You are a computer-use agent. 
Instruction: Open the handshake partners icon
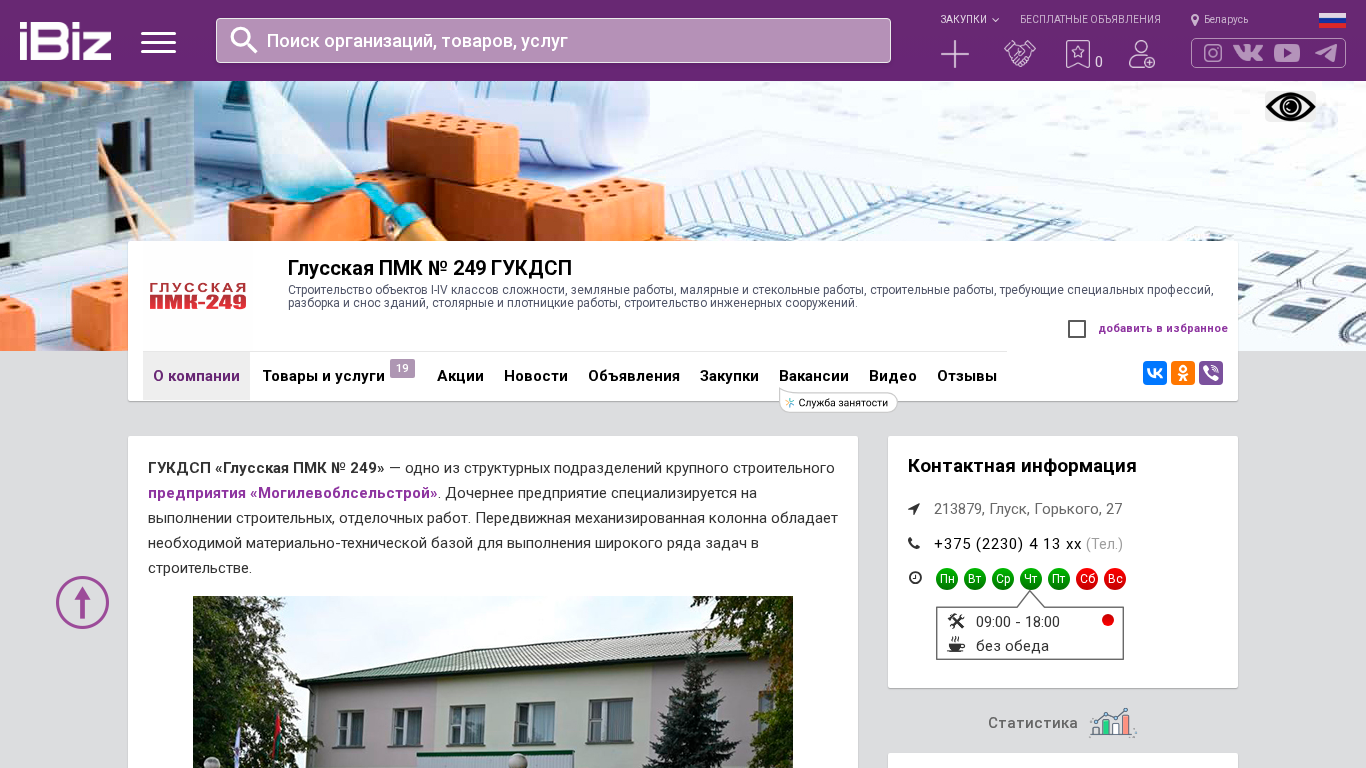point(1020,54)
